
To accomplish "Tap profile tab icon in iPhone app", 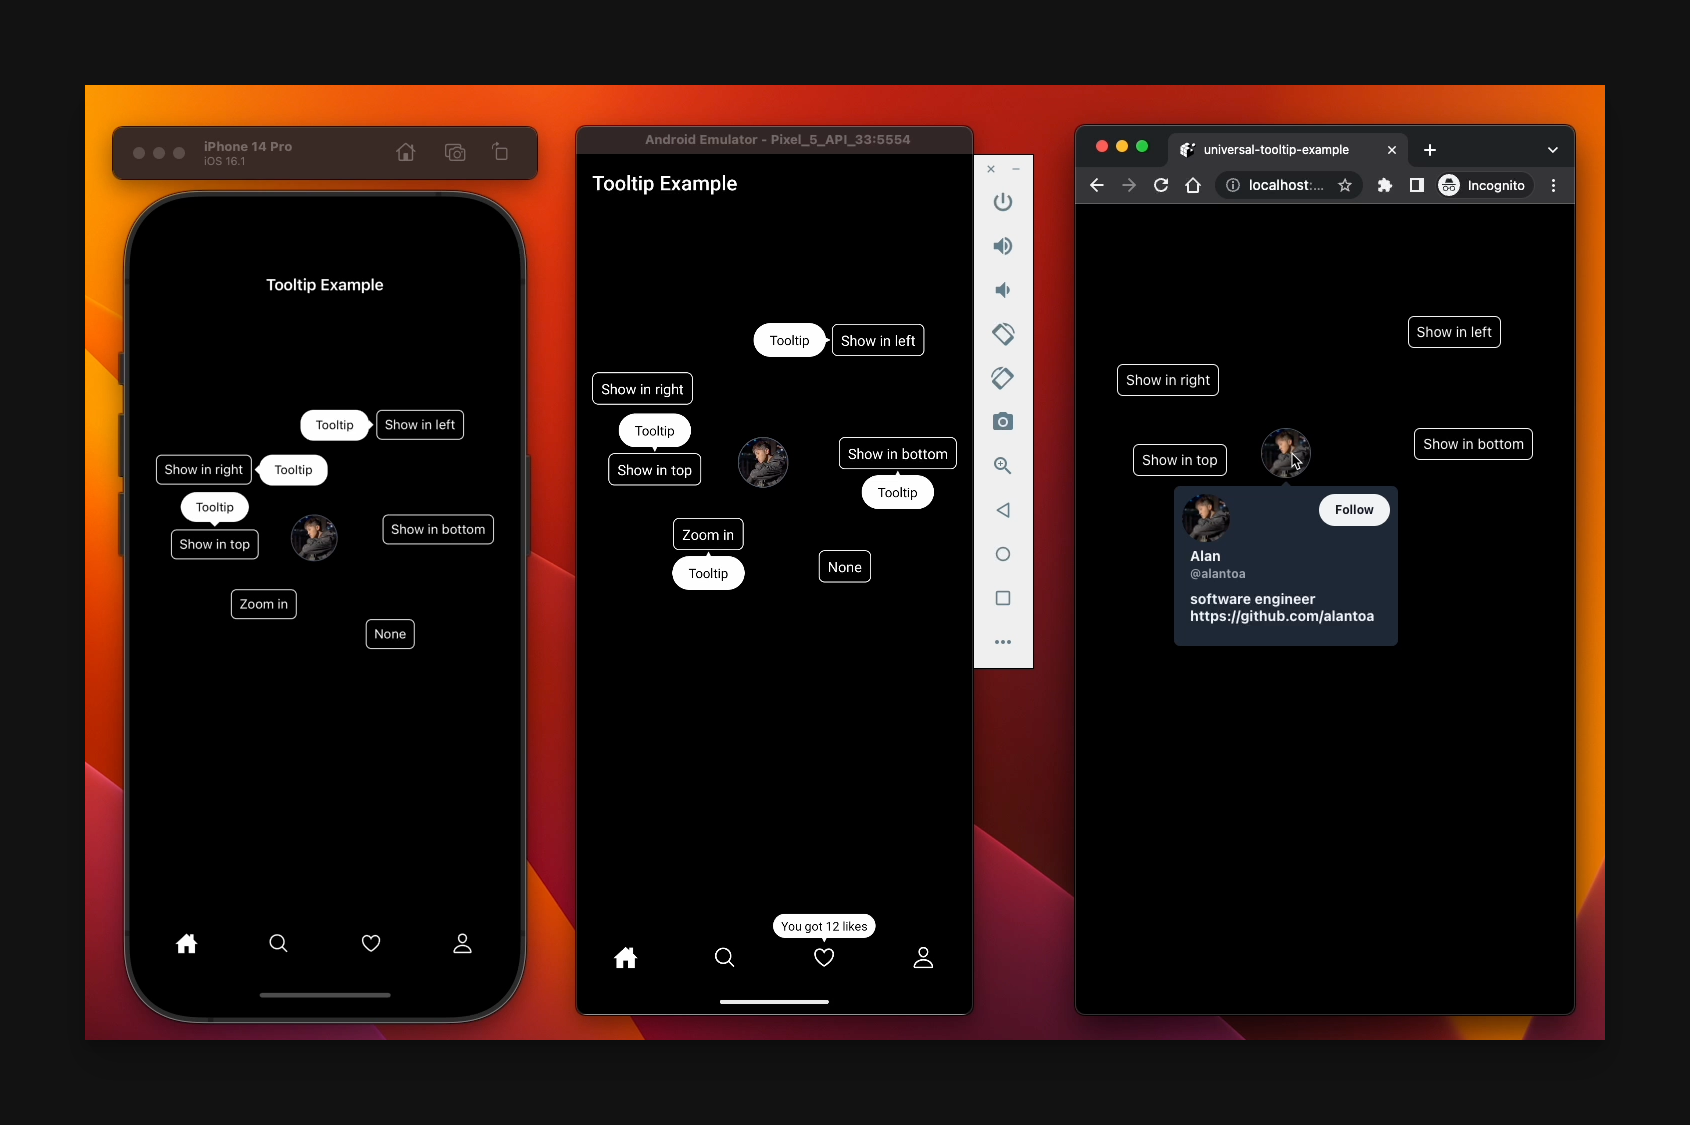I will 462,943.
